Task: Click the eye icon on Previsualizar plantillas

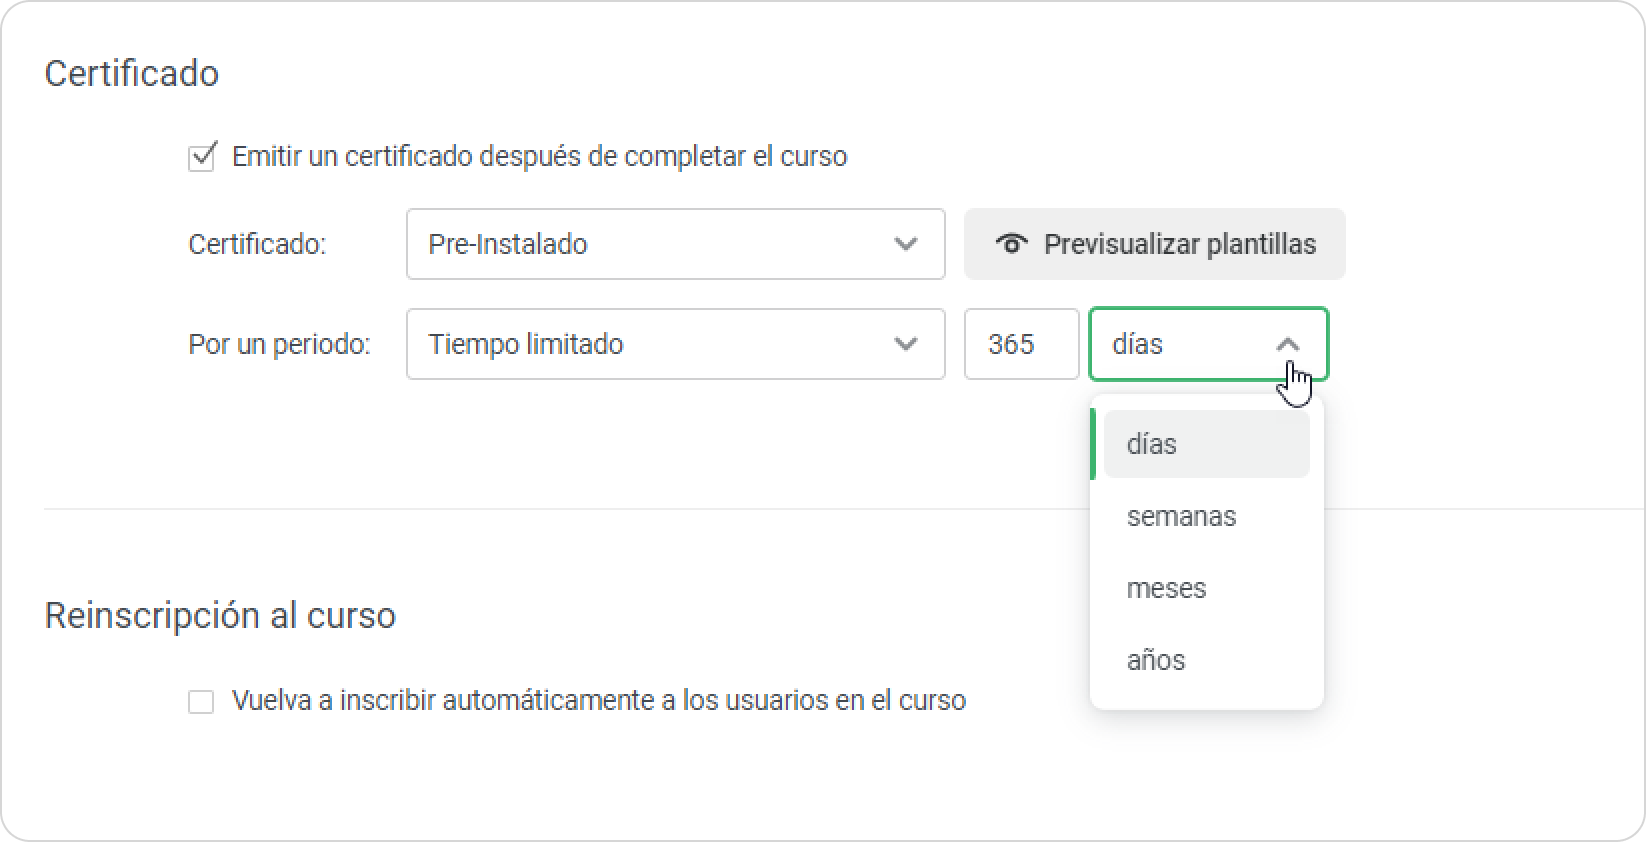Action: click(1012, 244)
